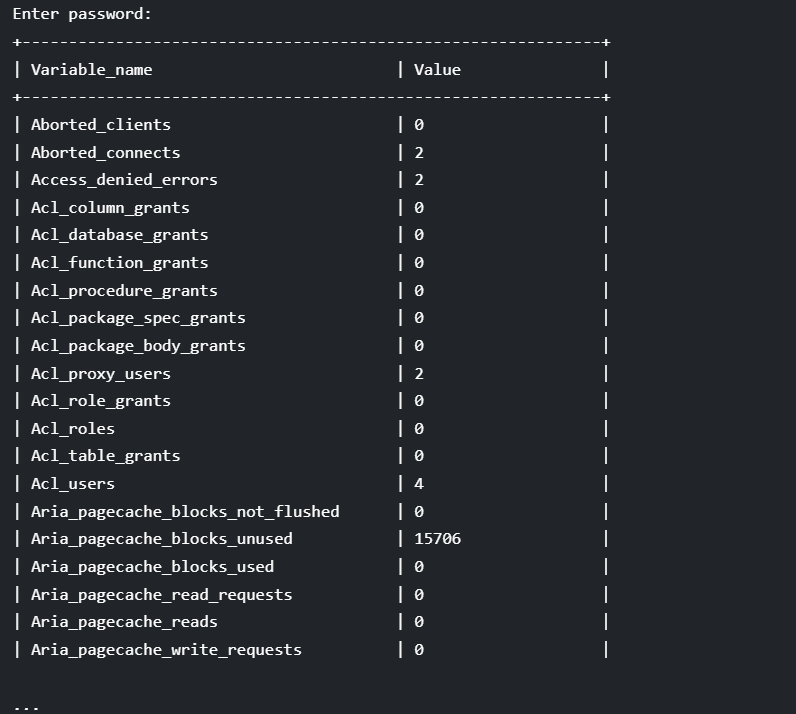The height and width of the screenshot is (714, 796).
Task: Select the Access_denied_errors entry
Action: pos(124,180)
